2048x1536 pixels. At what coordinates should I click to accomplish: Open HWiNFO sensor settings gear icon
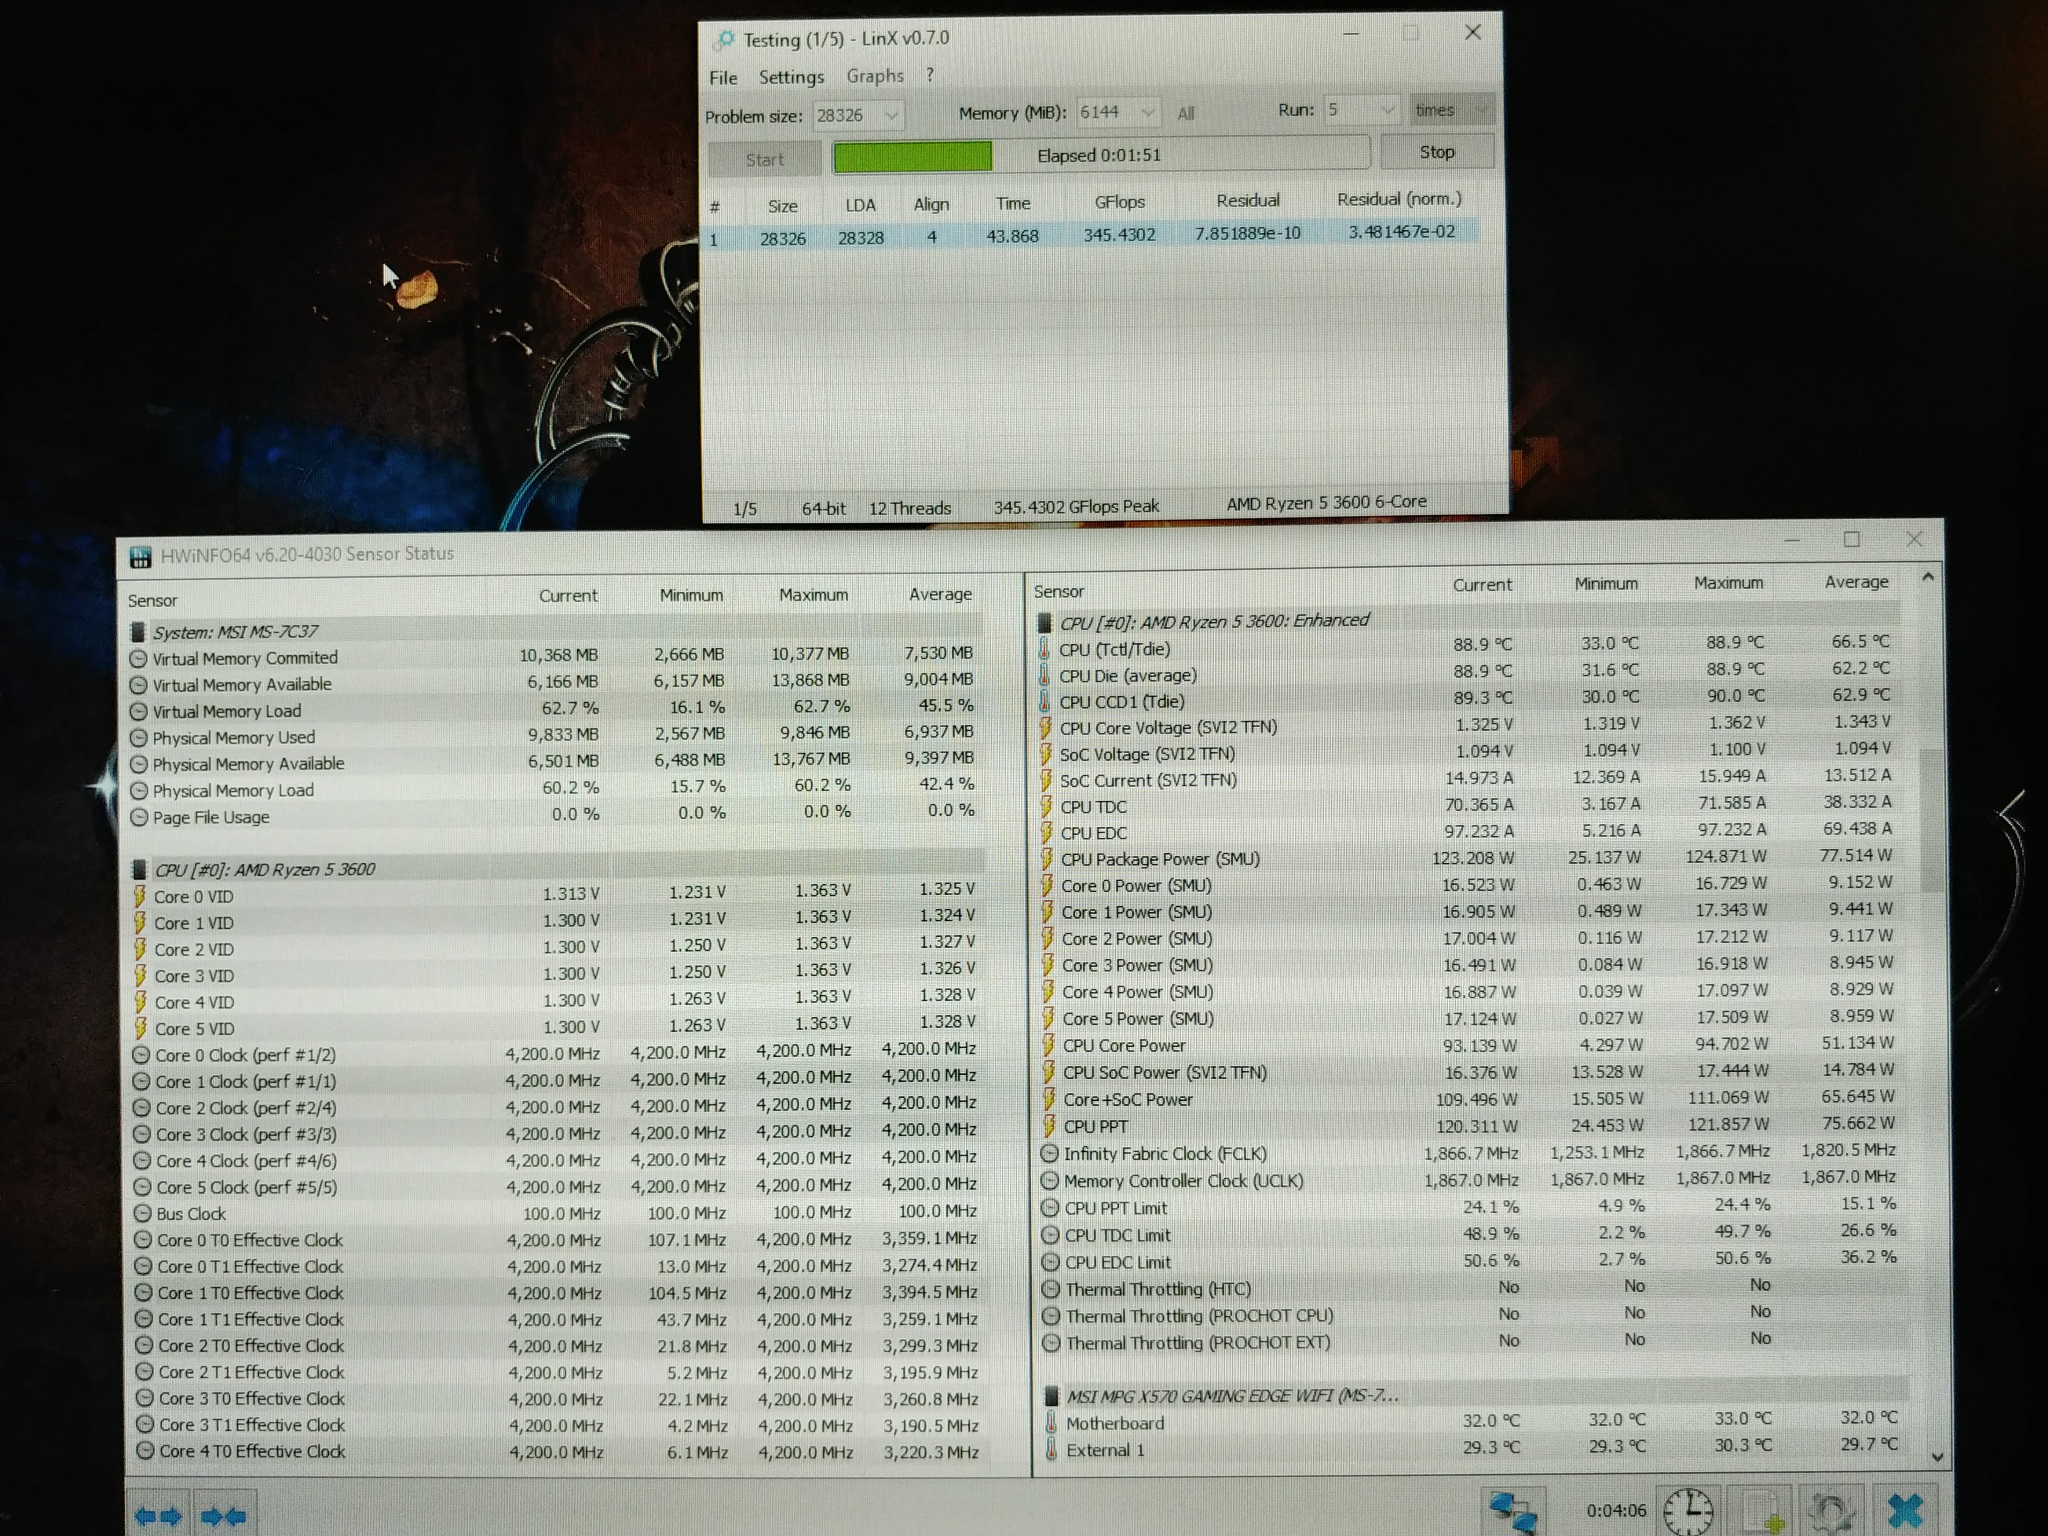pyautogui.click(x=1832, y=1512)
